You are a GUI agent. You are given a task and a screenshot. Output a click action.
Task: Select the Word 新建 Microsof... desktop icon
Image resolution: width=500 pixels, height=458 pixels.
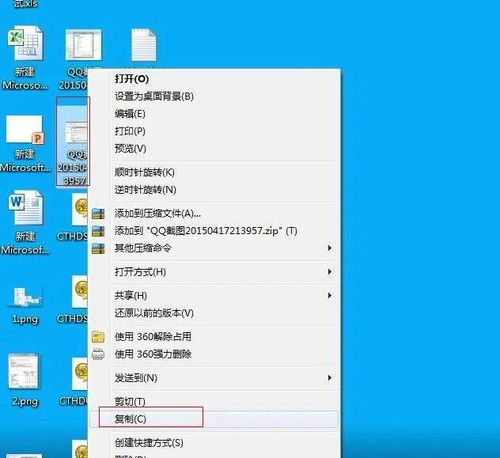25,223
